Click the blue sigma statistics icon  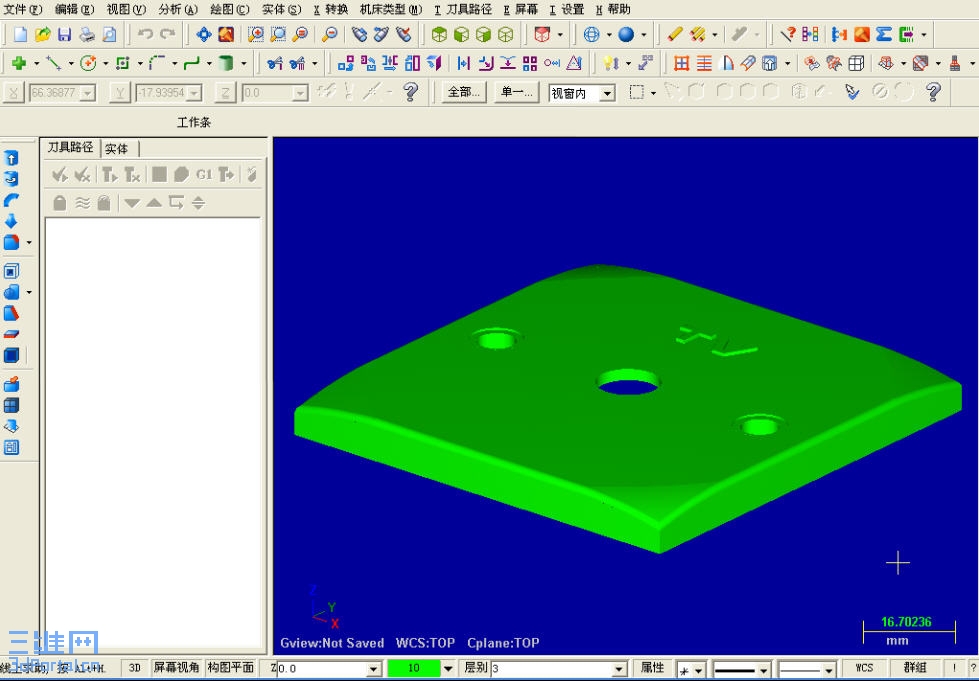(x=883, y=34)
